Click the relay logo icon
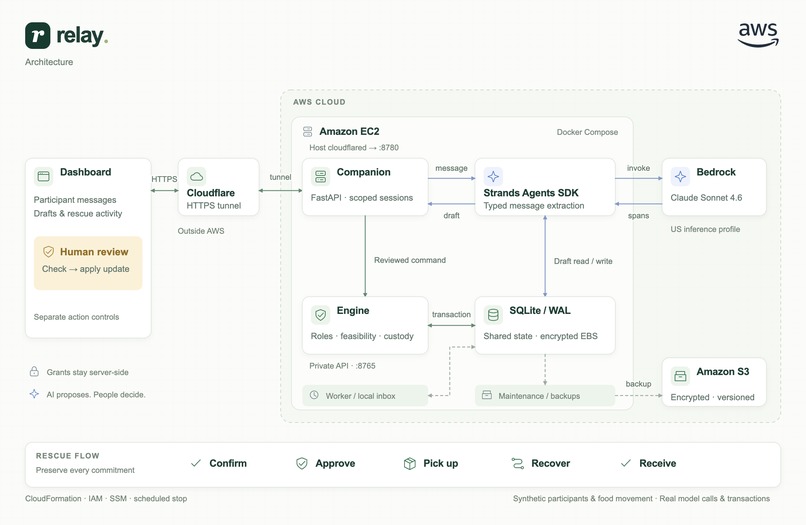This screenshot has width=806, height=525. click(38, 35)
